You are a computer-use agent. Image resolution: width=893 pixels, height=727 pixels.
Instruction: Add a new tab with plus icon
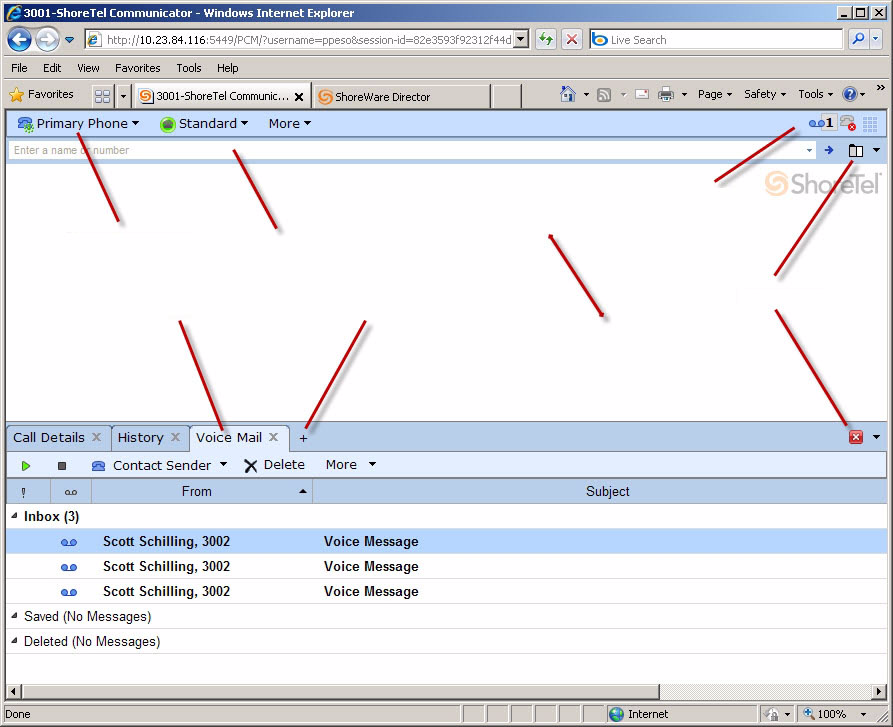click(303, 438)
